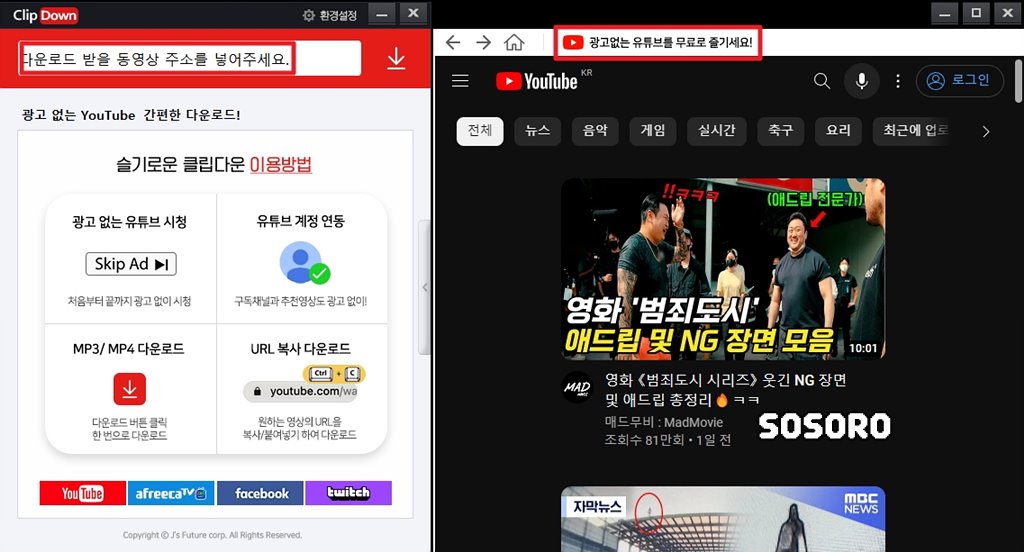Viewport: 1024px width, 552px height.
Task: Click the 광고 없는 유튜브 시청 heading
Action: pos(129,222)
